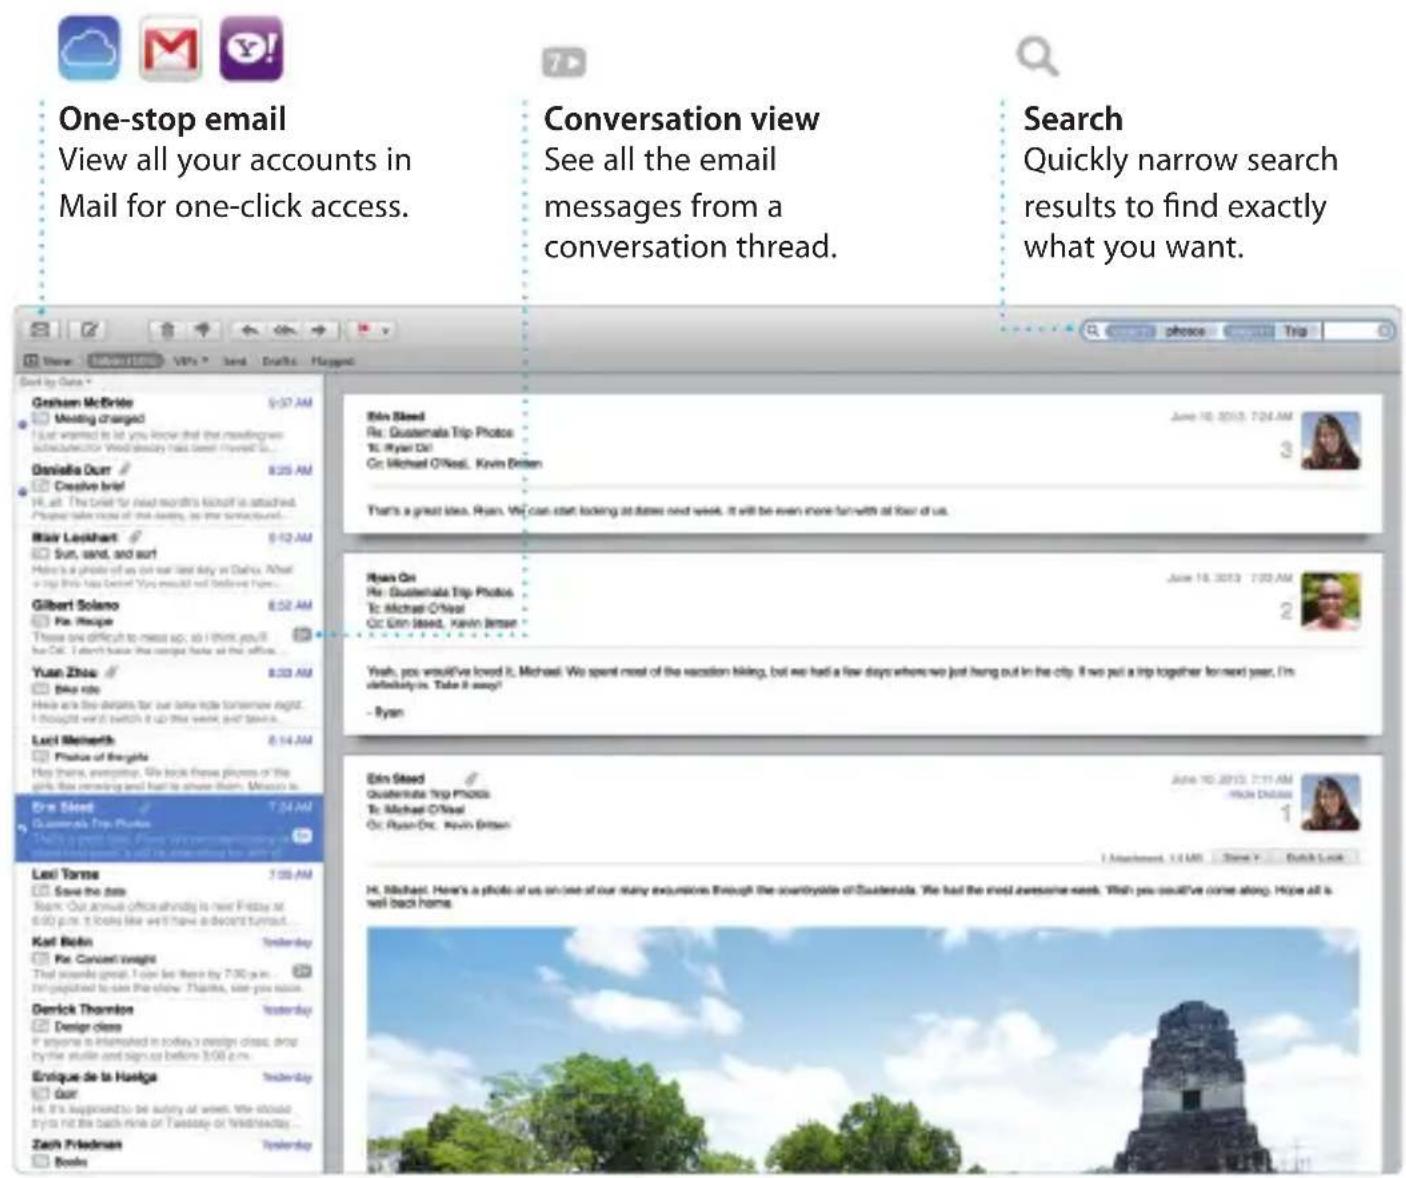
Task: Click the paperclip in the bottom Erin Steed message header
Action: [x=471, y=777]
